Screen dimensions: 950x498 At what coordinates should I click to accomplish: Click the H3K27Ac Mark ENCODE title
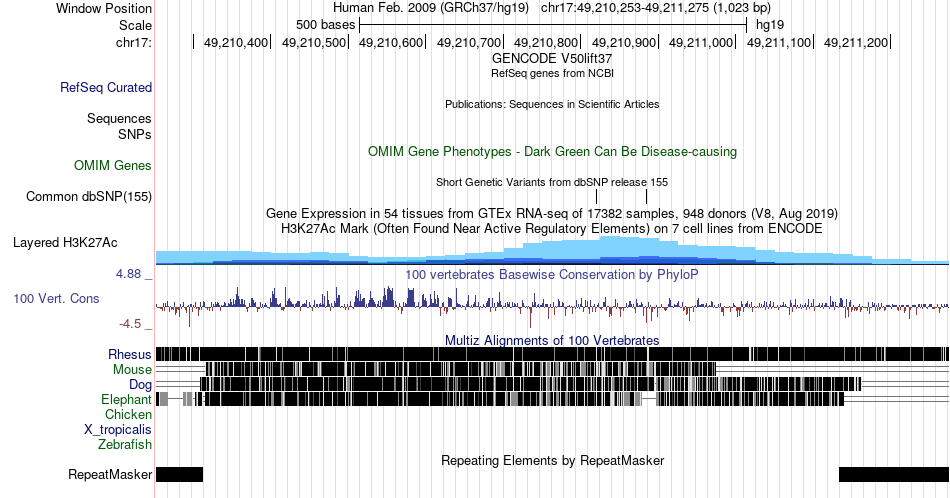pos(552,228)
